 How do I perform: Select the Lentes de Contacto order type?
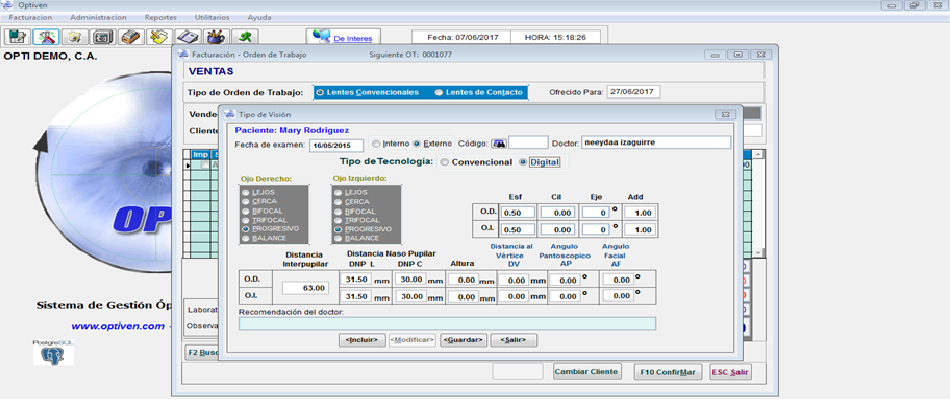439,92
